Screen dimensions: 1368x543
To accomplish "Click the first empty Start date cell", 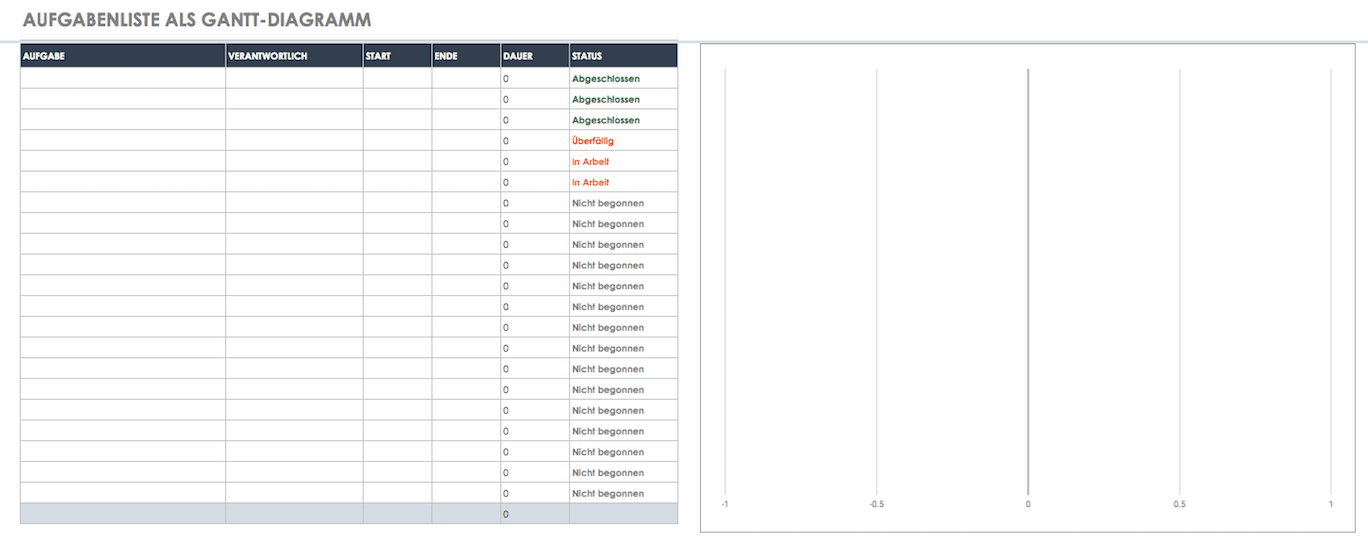I will click(397, 78).
